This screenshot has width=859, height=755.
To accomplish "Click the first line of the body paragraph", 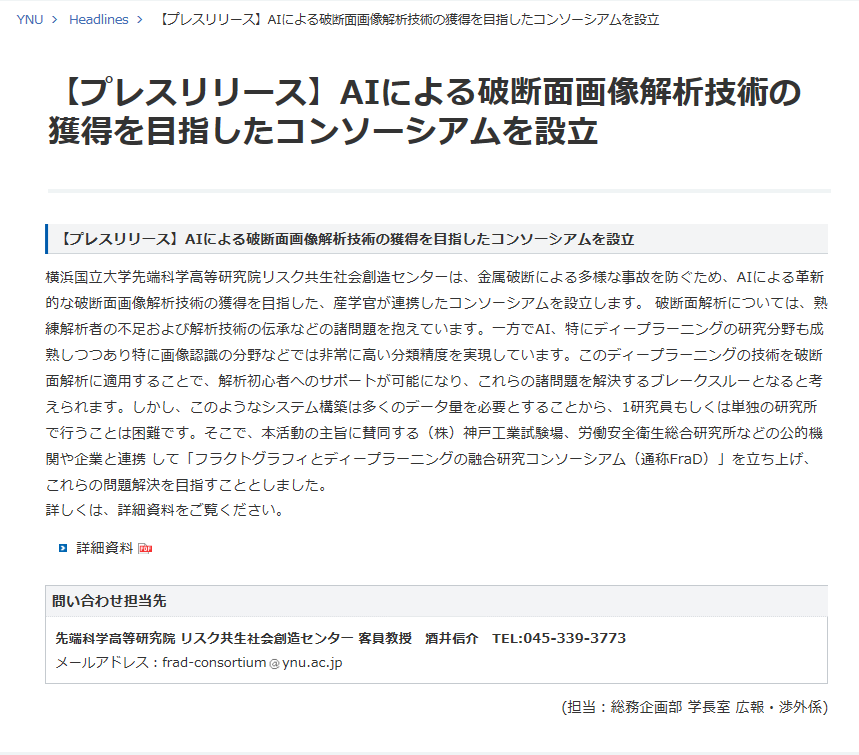I will click(435, 276).
